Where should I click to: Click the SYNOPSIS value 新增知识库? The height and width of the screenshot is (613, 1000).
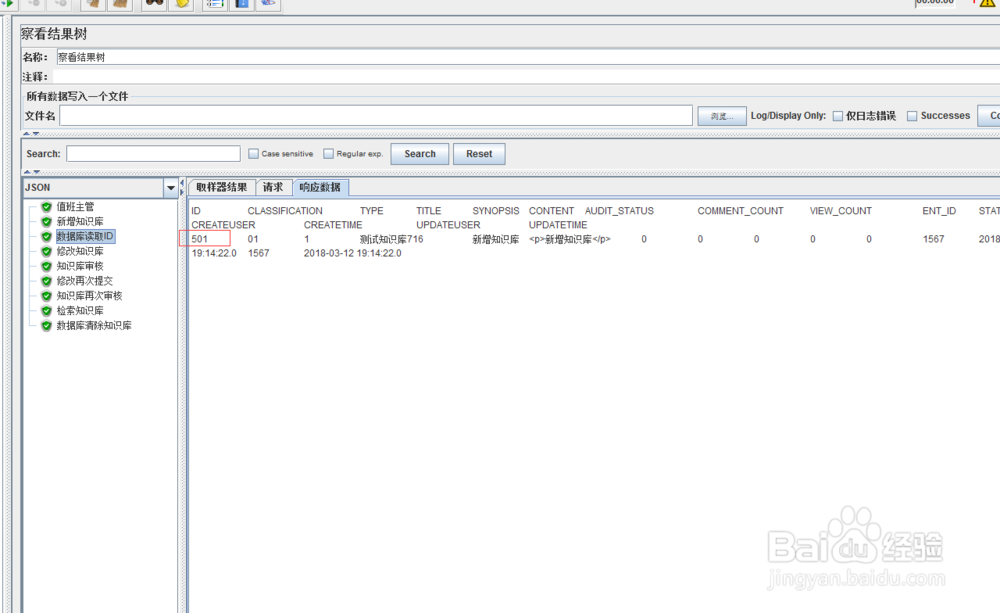click(x=496, y=239)
